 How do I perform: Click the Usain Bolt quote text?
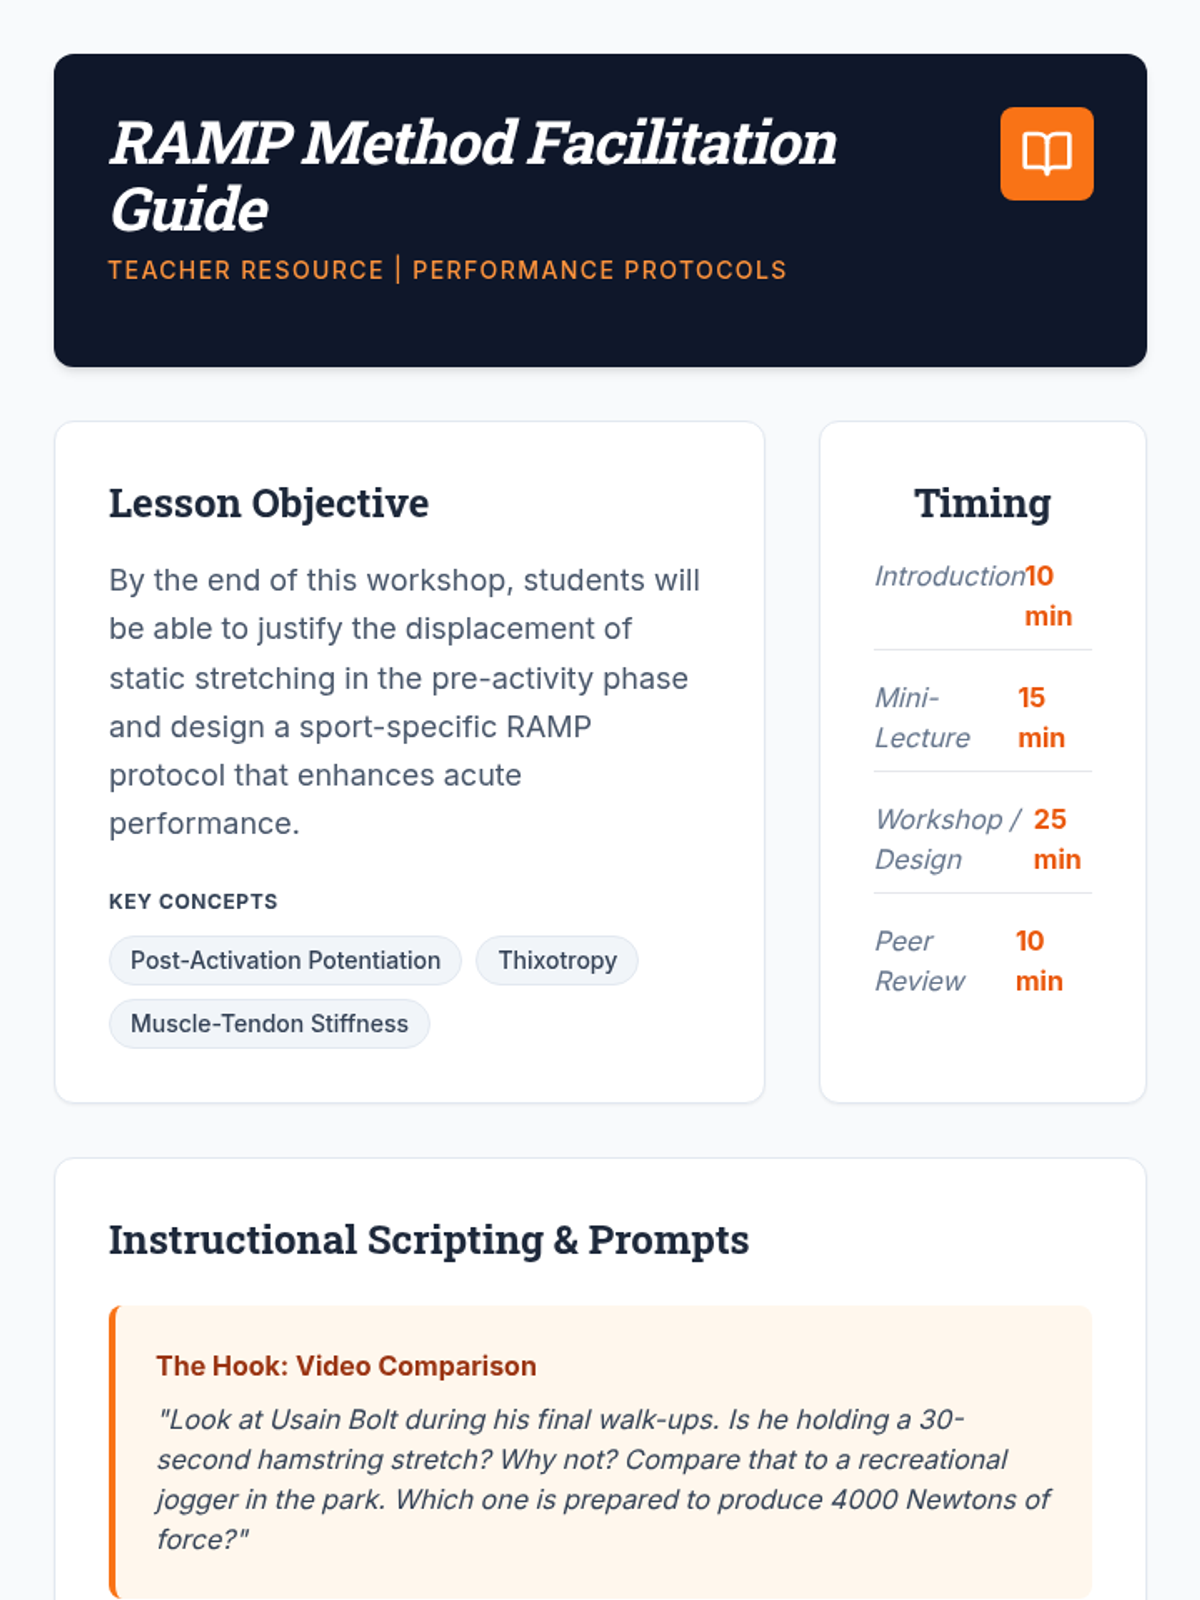pos(604,1479)
